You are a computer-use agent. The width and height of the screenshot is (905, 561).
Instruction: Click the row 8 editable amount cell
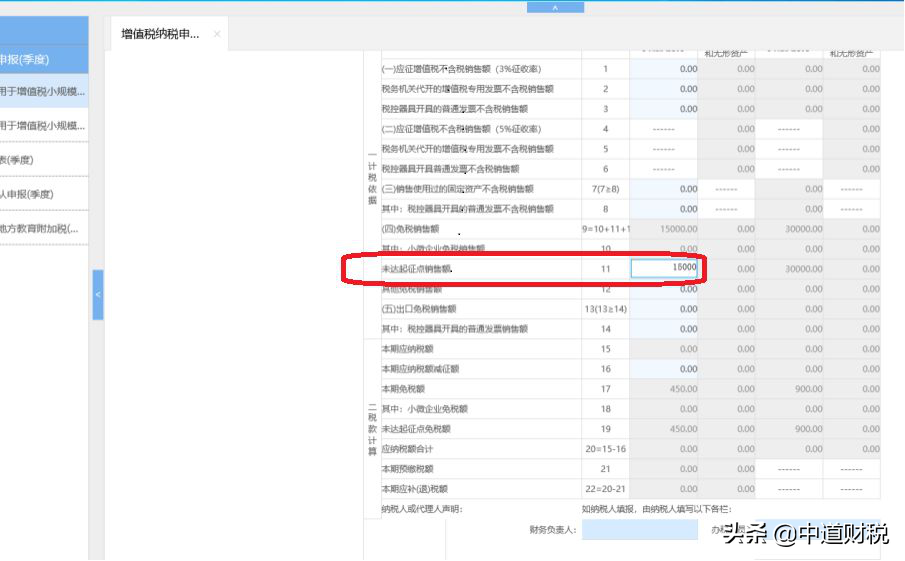click(x=664, y=209)
